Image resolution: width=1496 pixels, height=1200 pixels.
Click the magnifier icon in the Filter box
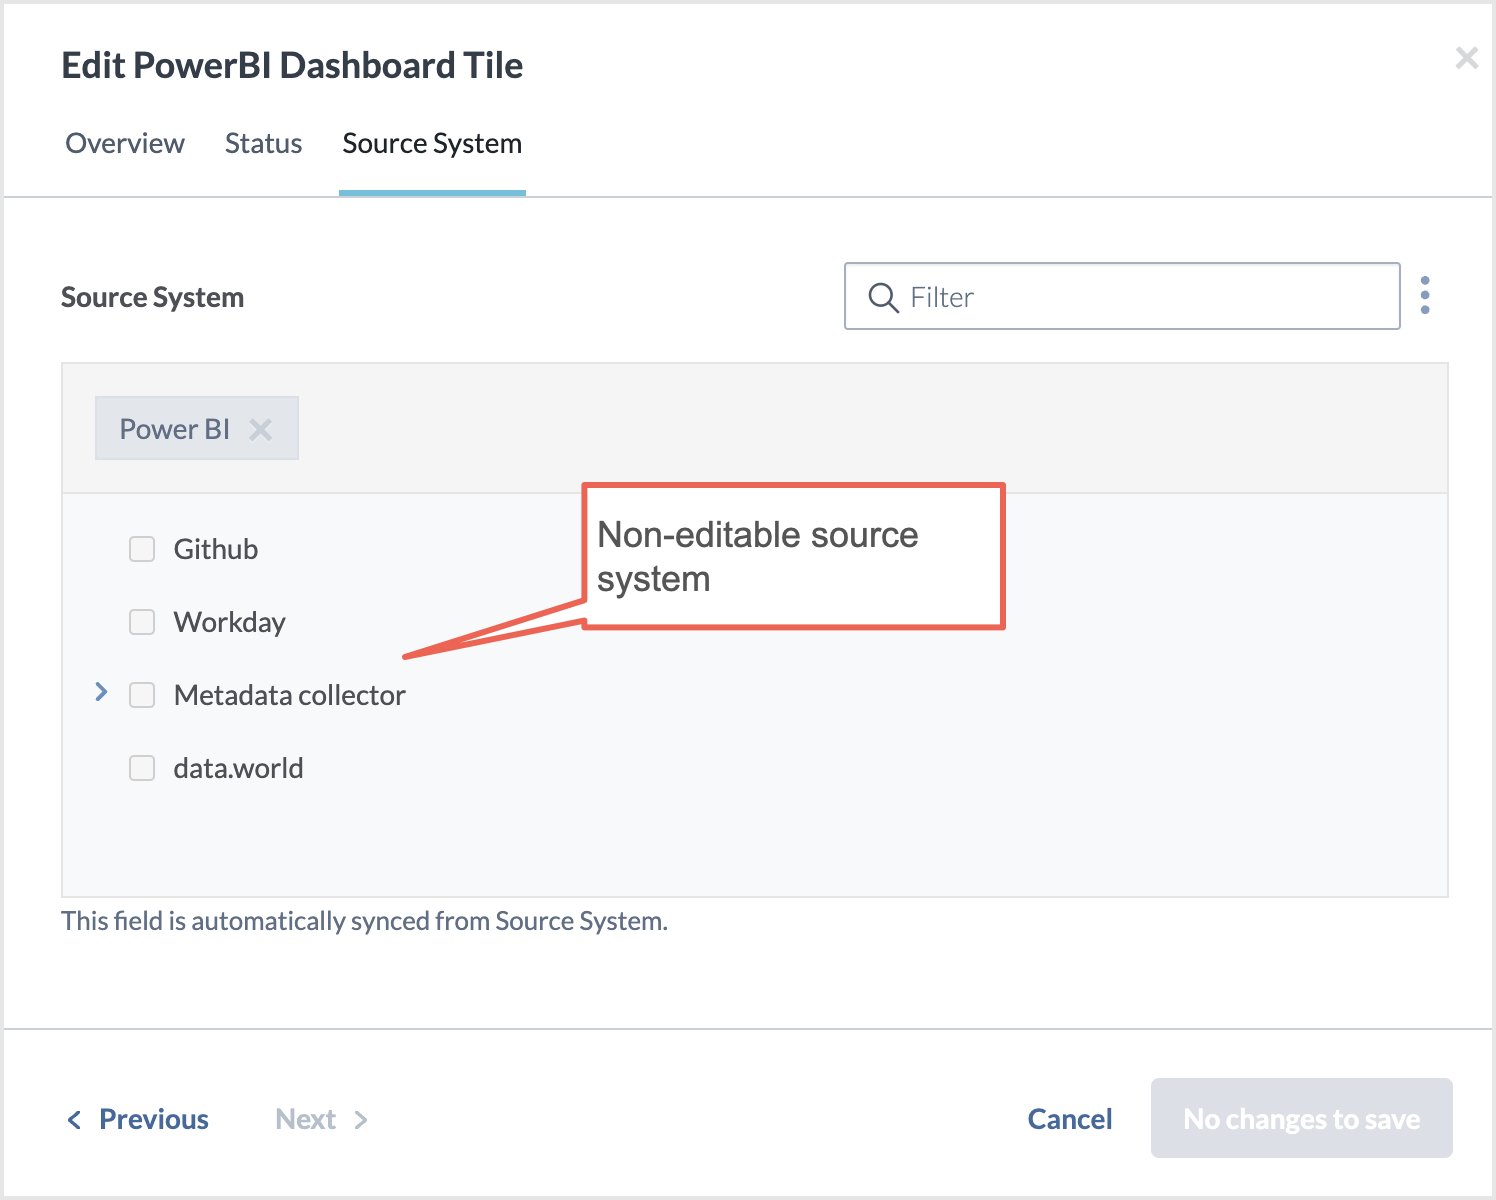click(x=883, y=297)
